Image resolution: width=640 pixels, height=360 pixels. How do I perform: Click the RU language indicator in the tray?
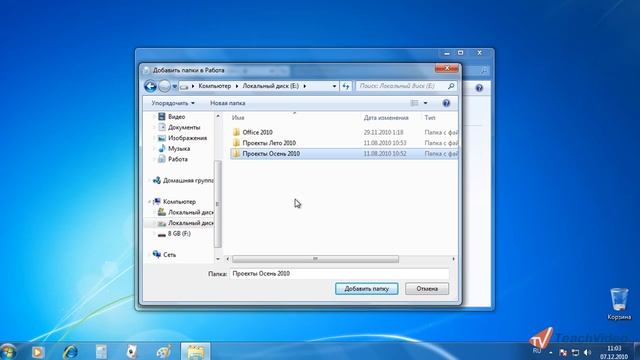point(536,351)
